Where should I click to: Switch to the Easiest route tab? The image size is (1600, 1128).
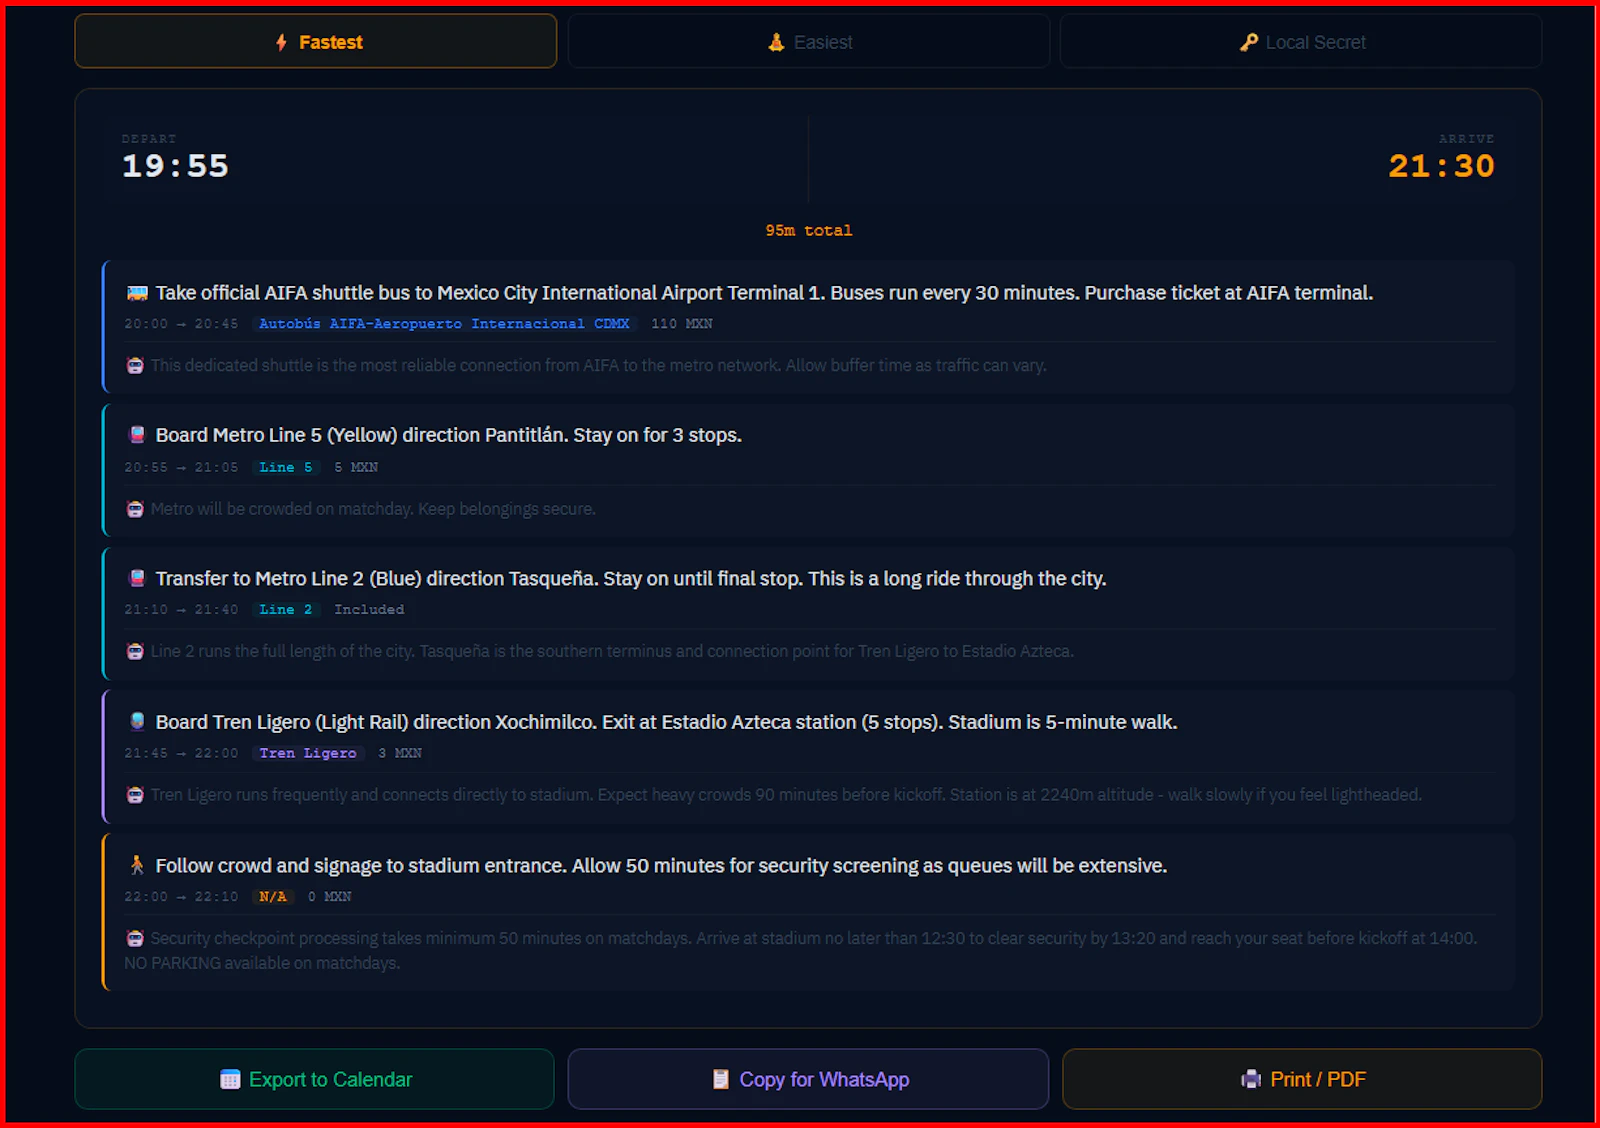tap(808, 41)
